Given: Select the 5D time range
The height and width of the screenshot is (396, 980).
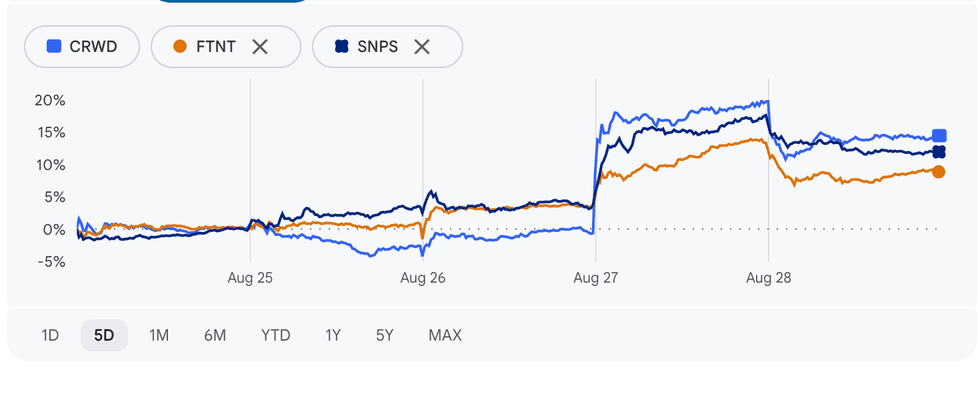Looking at the screenshot, I should click(x=104, y=335).
